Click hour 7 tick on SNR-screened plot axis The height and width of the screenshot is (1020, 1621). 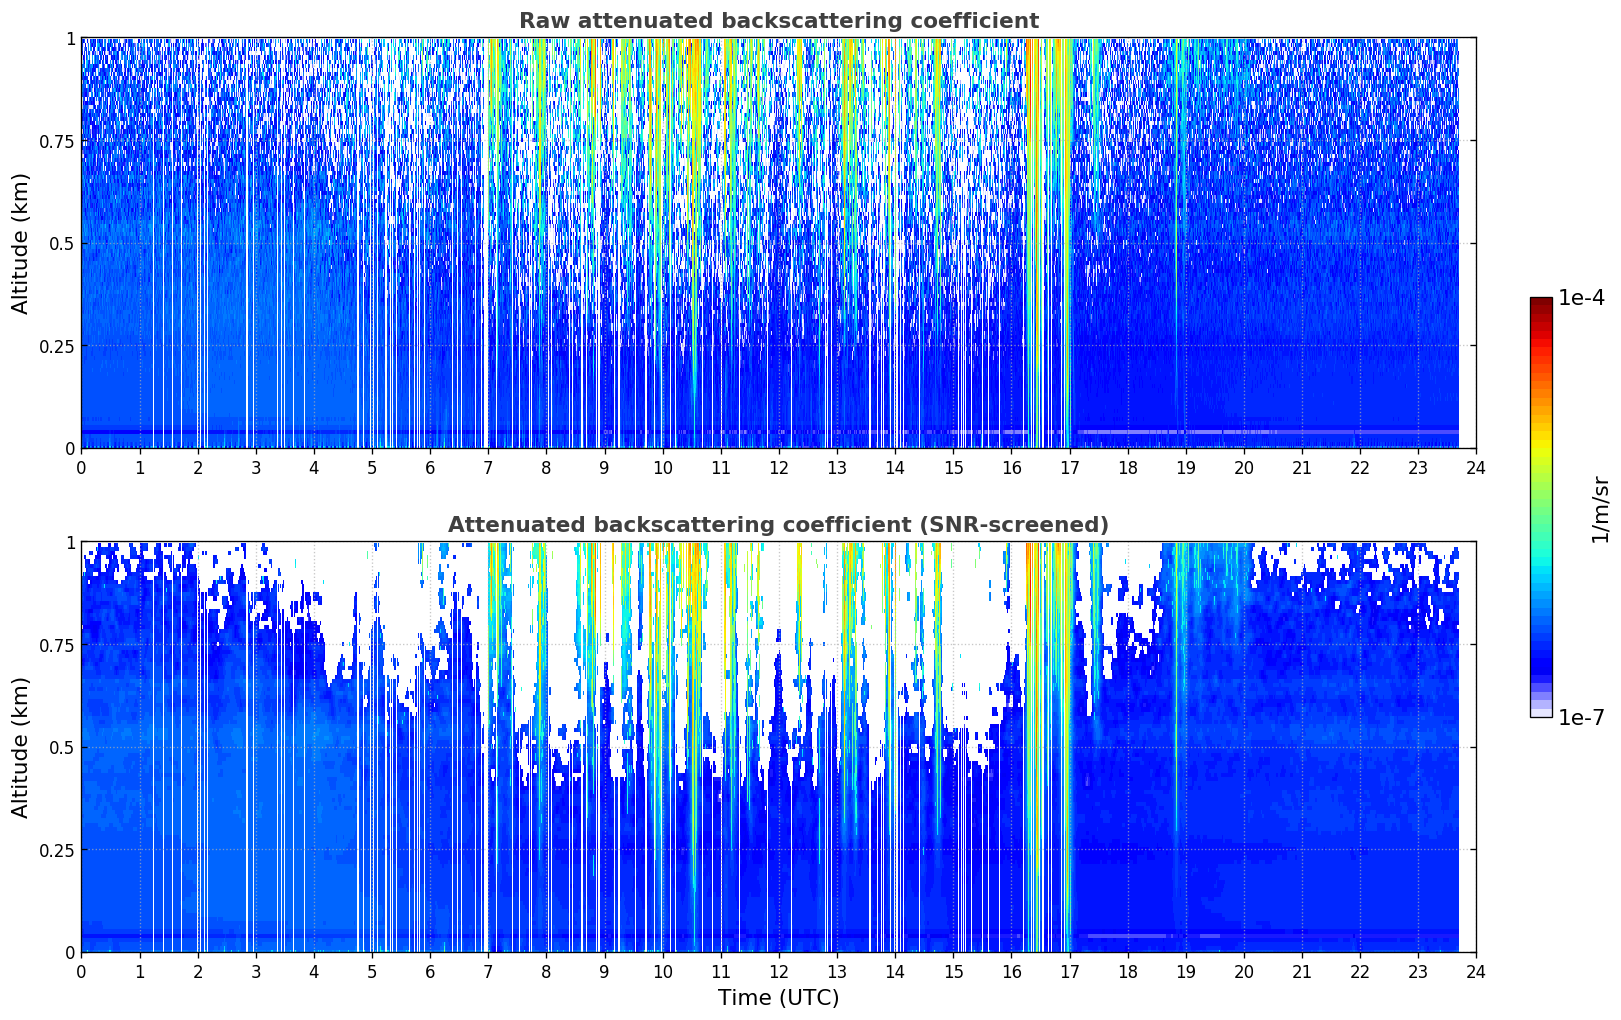click(488, 971)
